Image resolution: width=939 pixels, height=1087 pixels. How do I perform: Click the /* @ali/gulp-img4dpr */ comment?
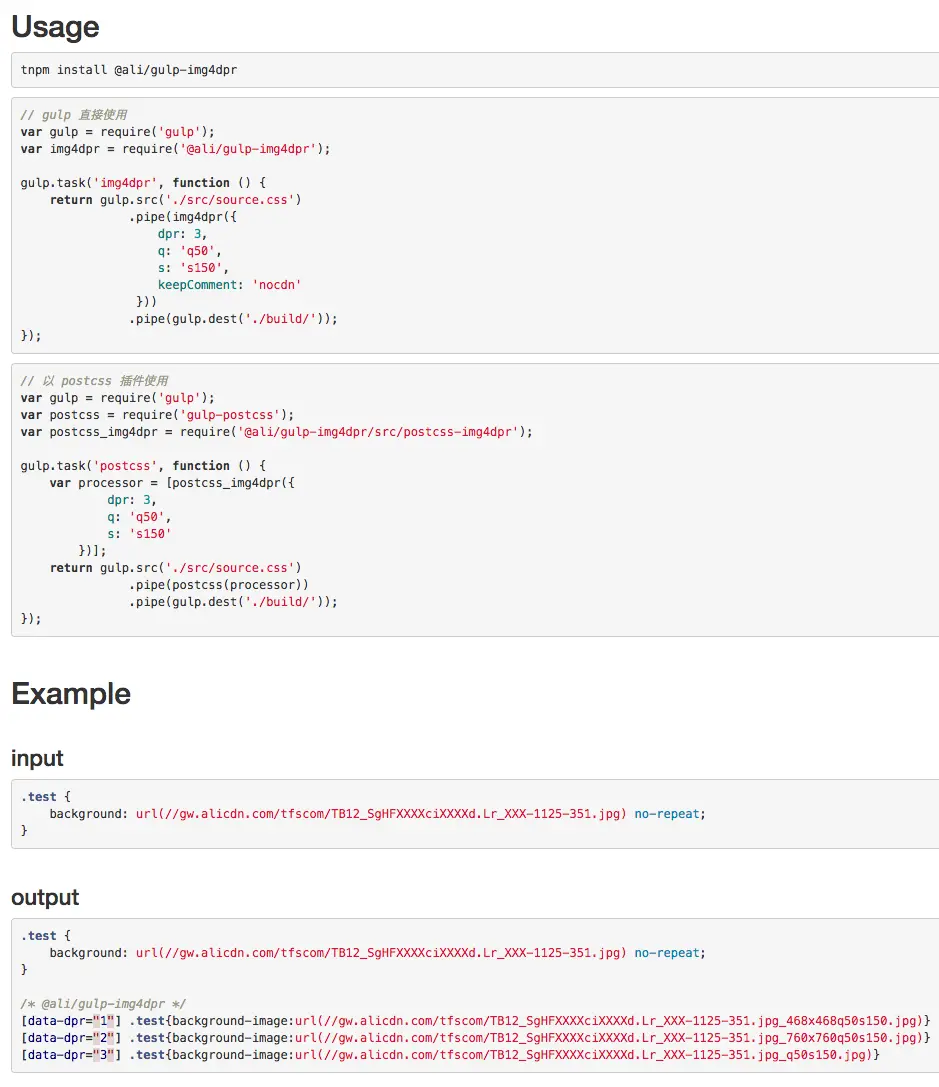103,1004
